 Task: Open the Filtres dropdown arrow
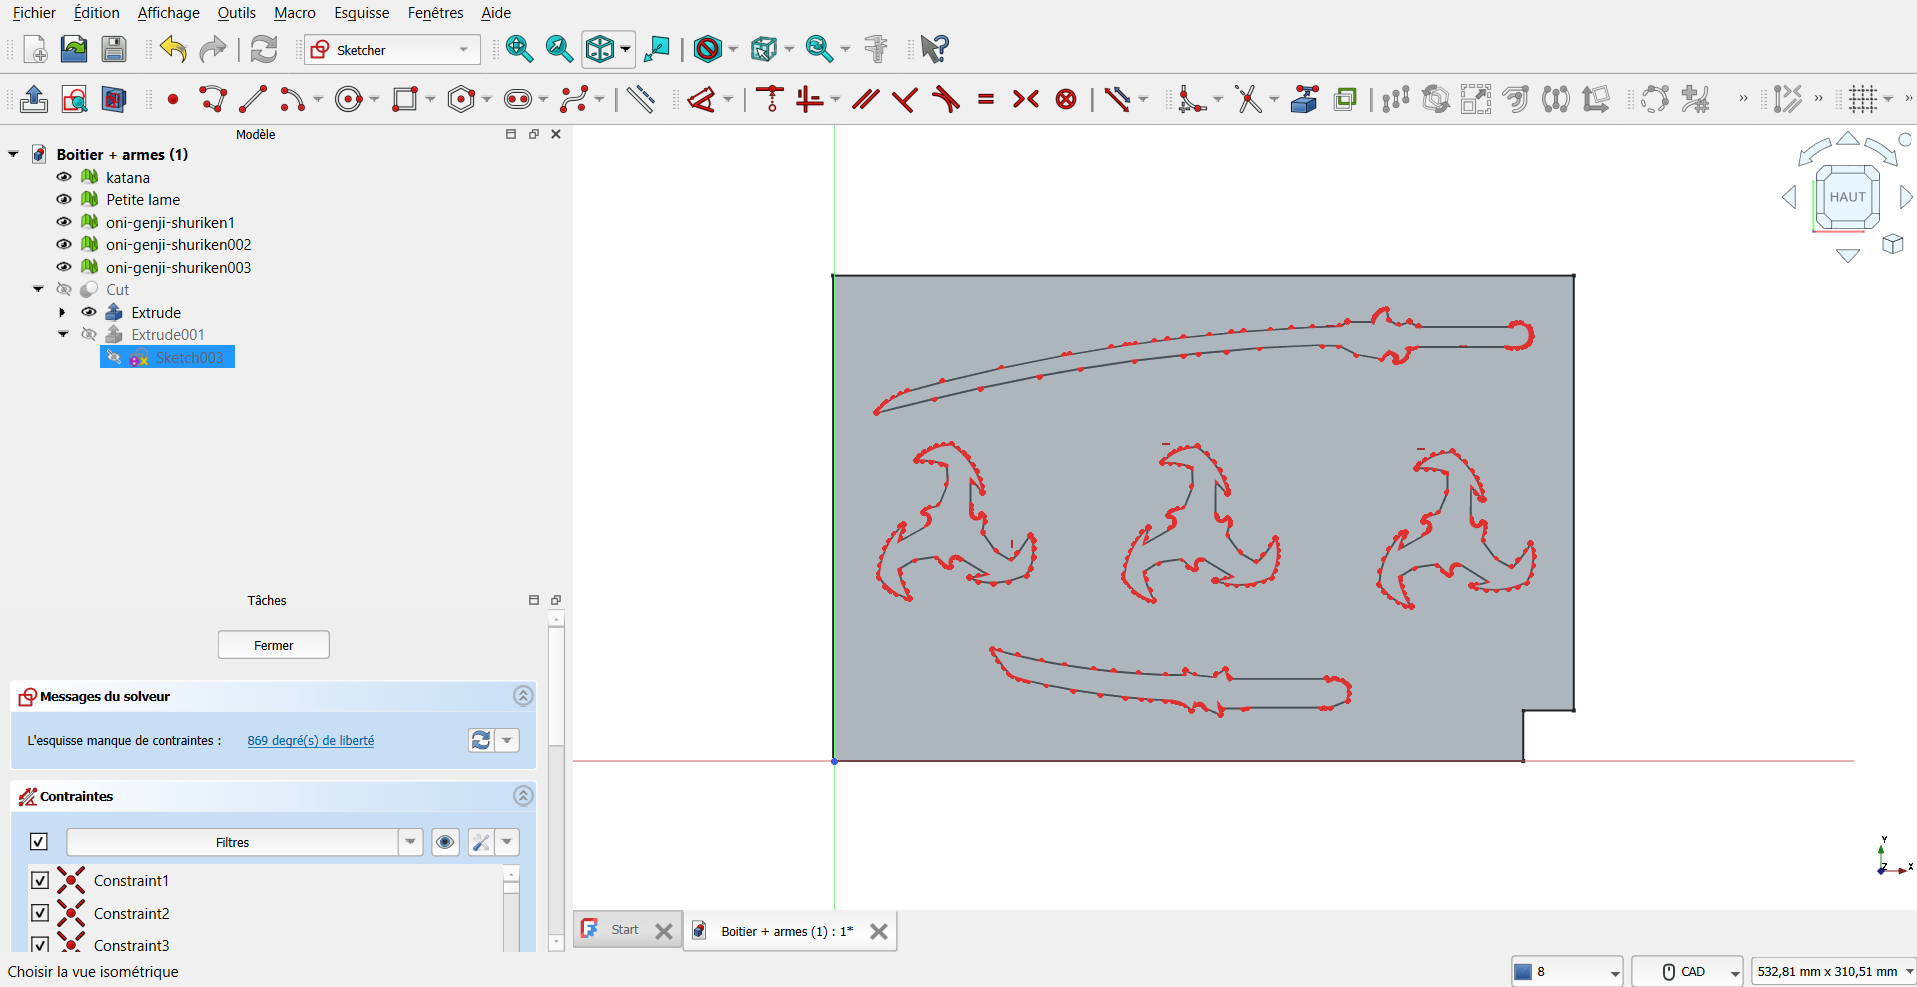point(410,842)
